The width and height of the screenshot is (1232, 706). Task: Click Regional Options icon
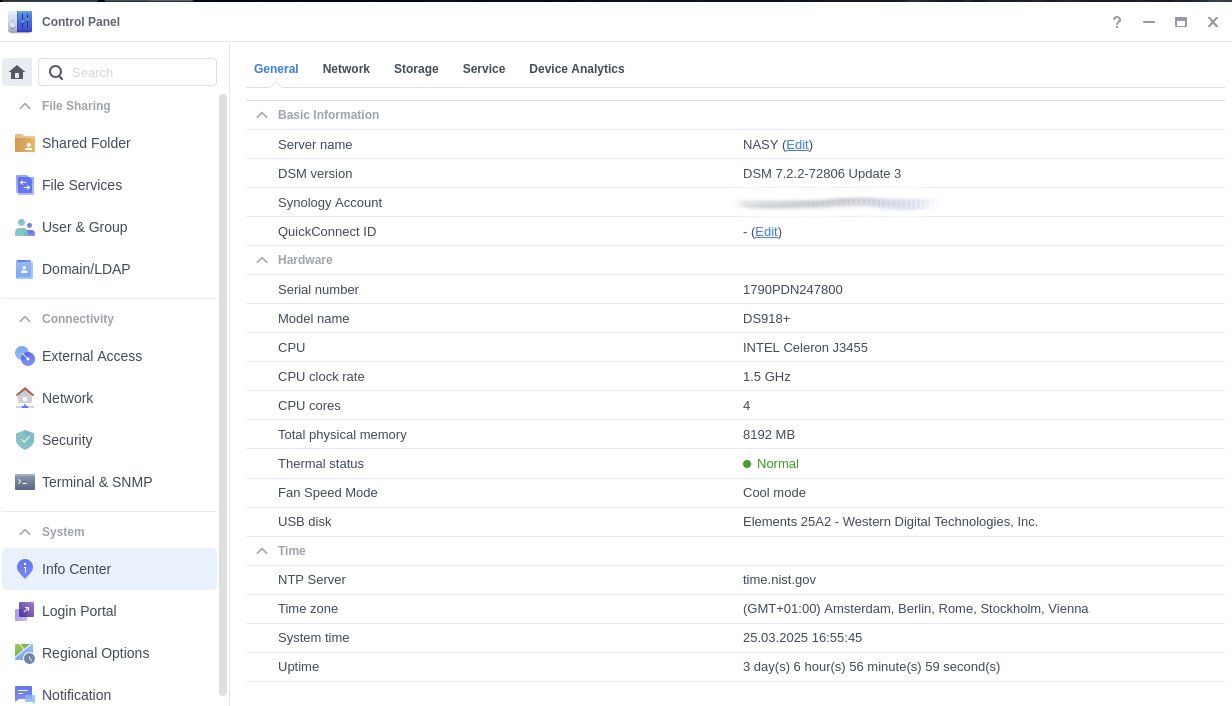(25, 653)
